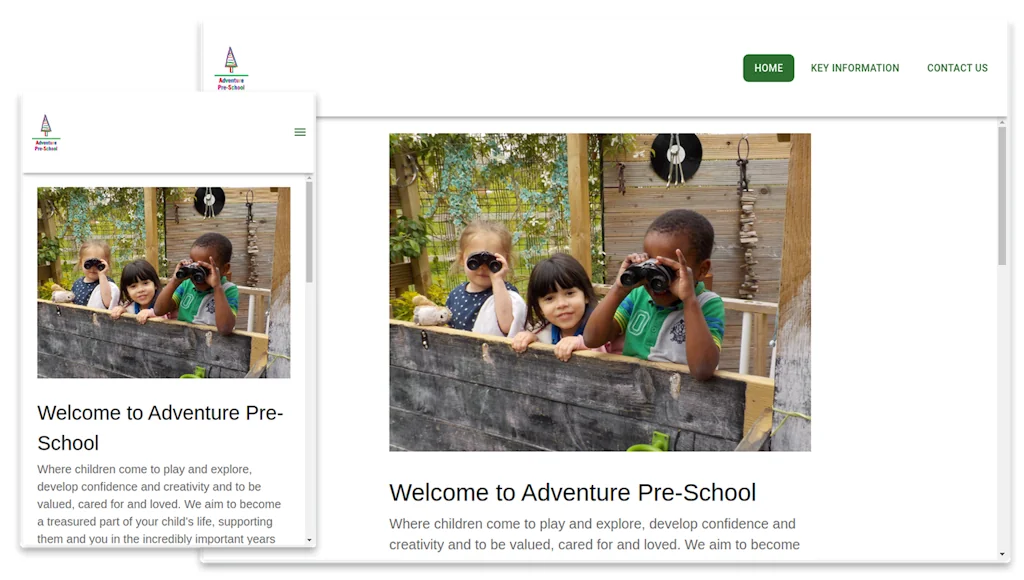Open the KEY INFORMATION page
This screenshot has height=580, width=1024.
[855, 68]
